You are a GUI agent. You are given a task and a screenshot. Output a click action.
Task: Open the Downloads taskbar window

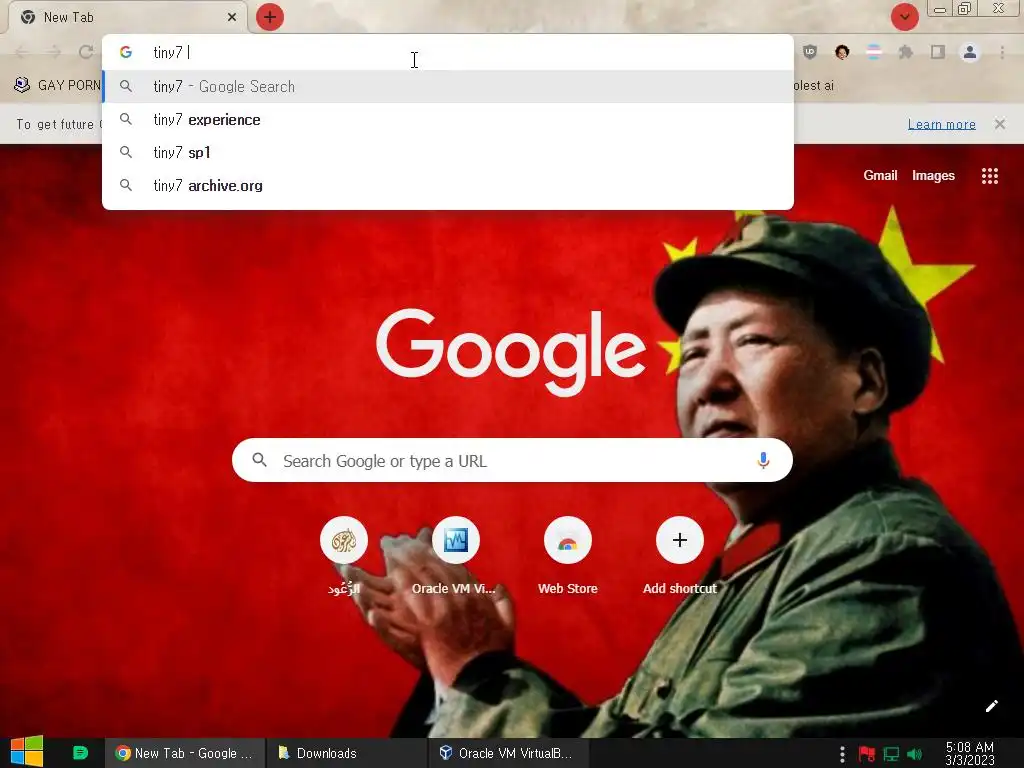[346, 753]
